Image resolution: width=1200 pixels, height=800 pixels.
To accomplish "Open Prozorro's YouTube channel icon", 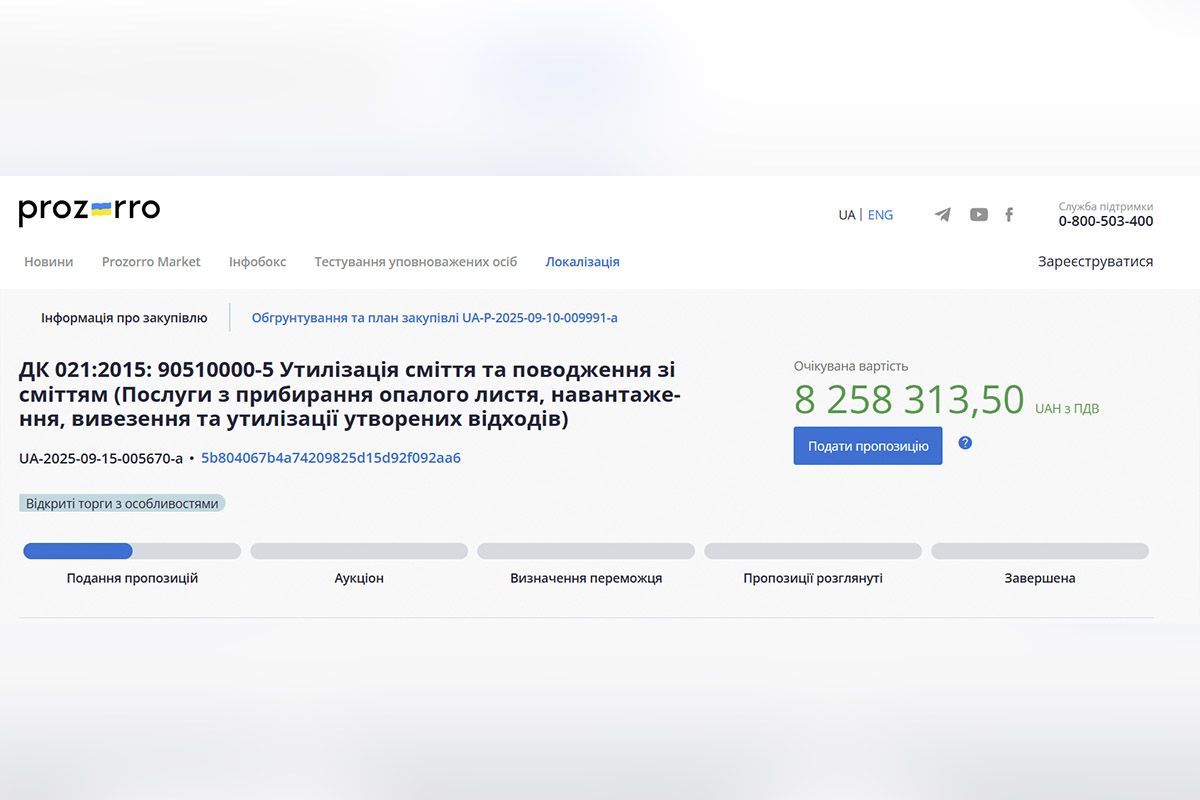I will point(978,214).
